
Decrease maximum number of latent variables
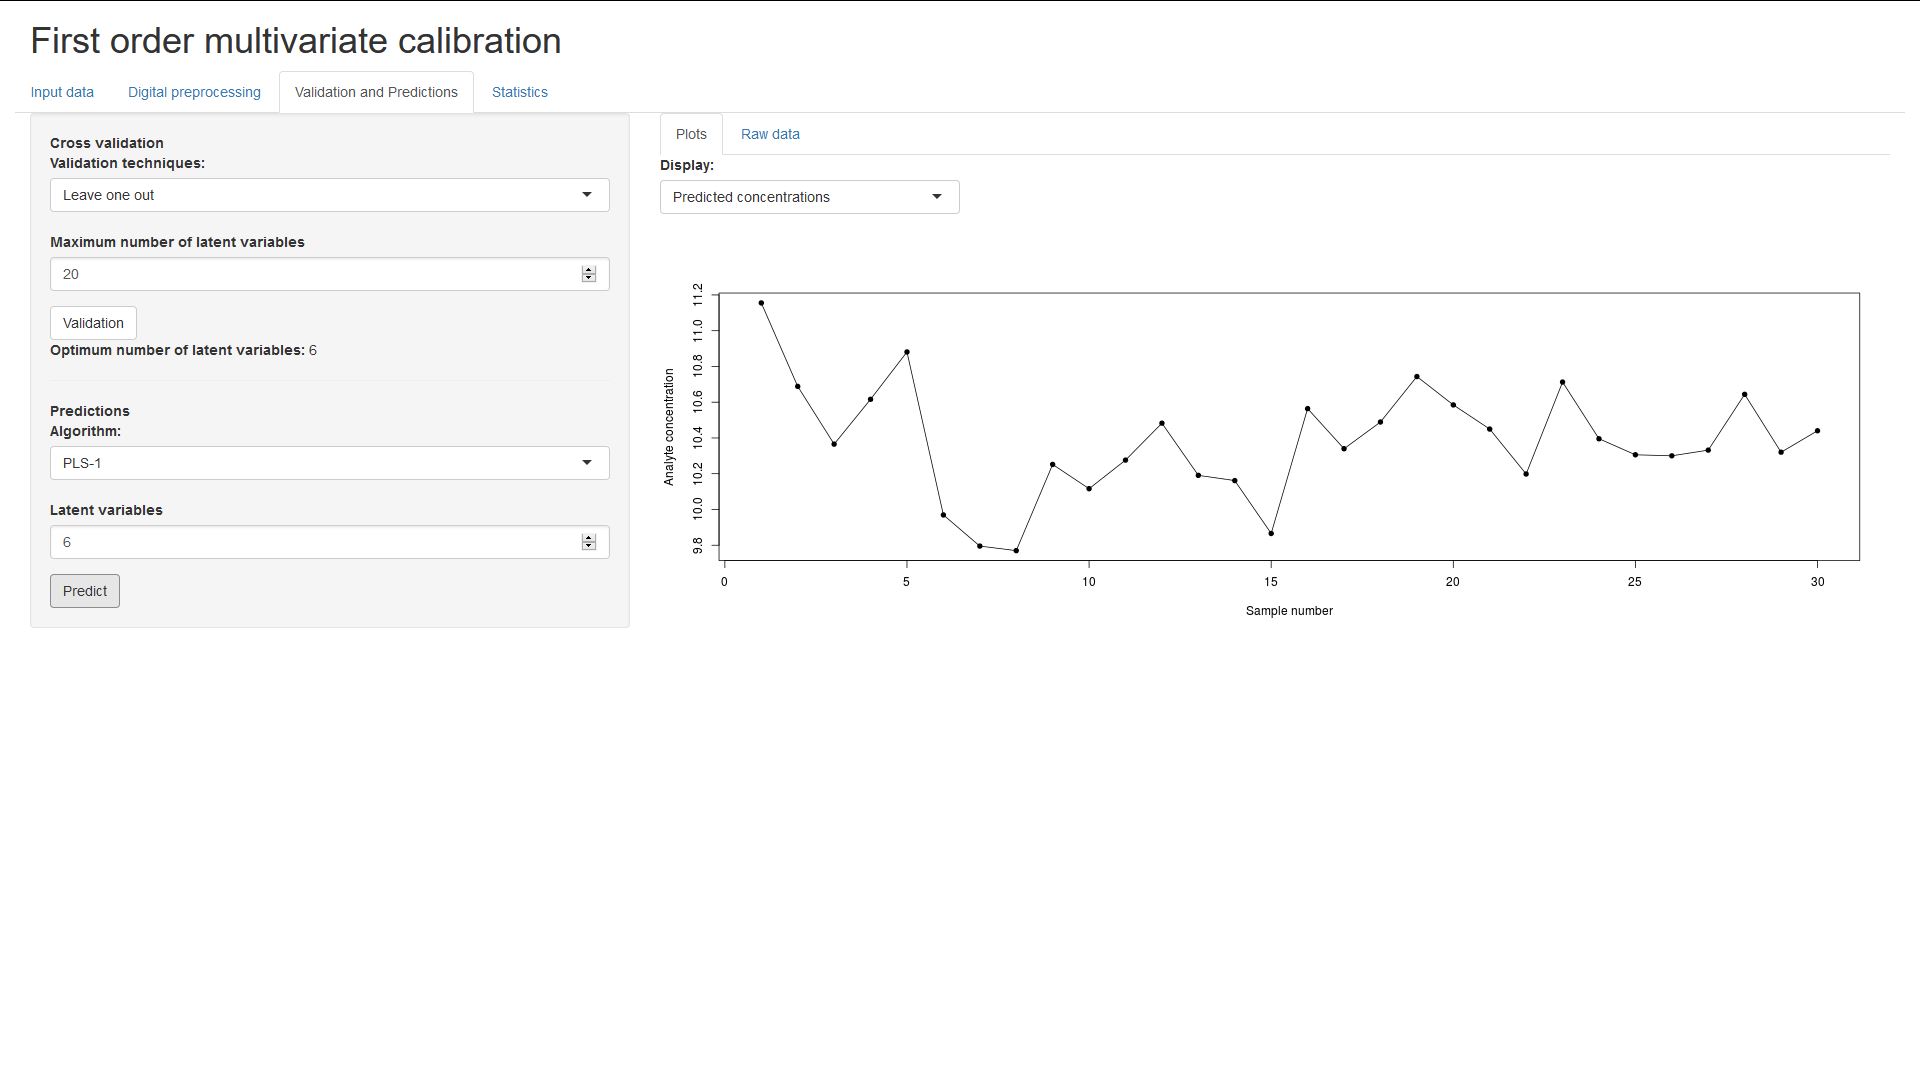click(x=589, y=278)
